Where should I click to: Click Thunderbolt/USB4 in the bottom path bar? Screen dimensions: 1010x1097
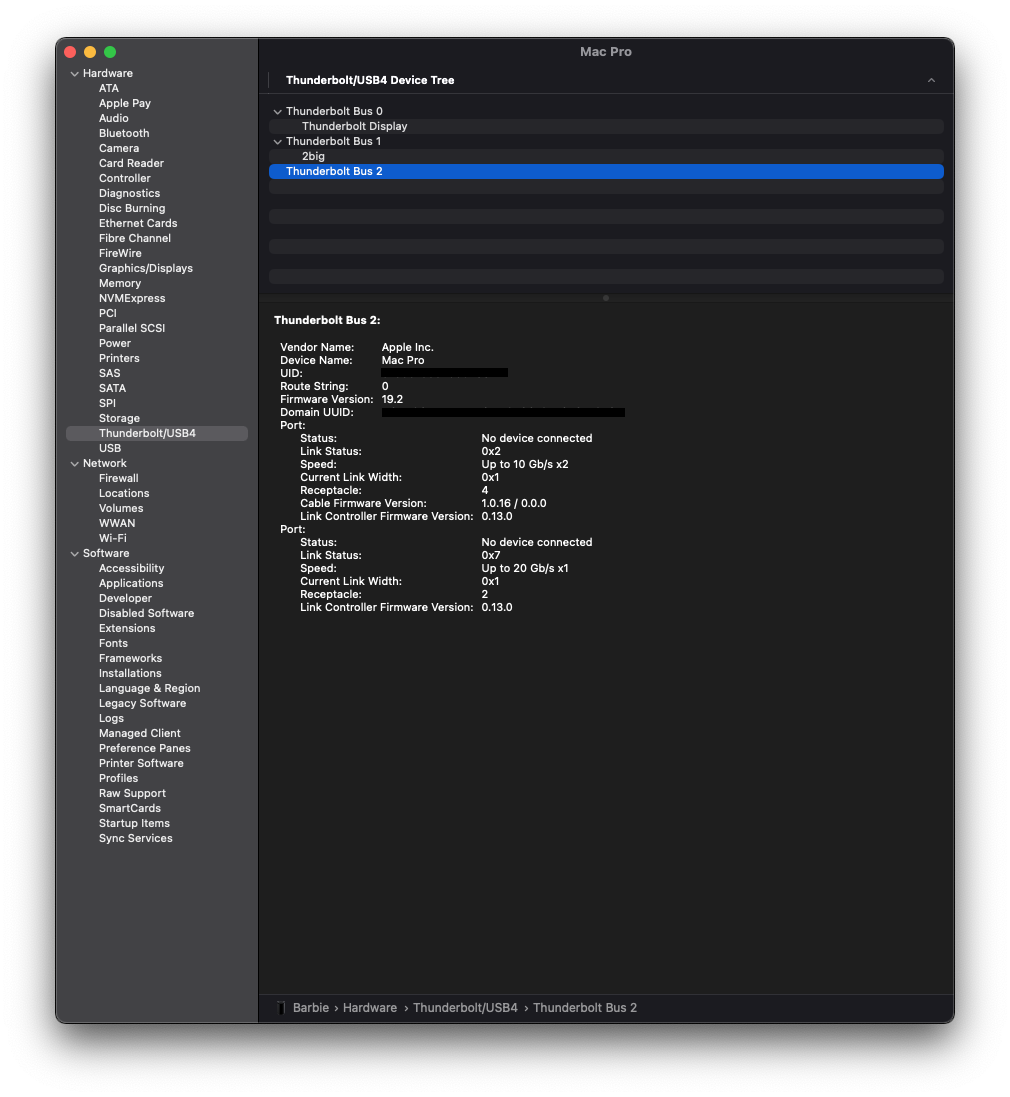coord(465,1007)
